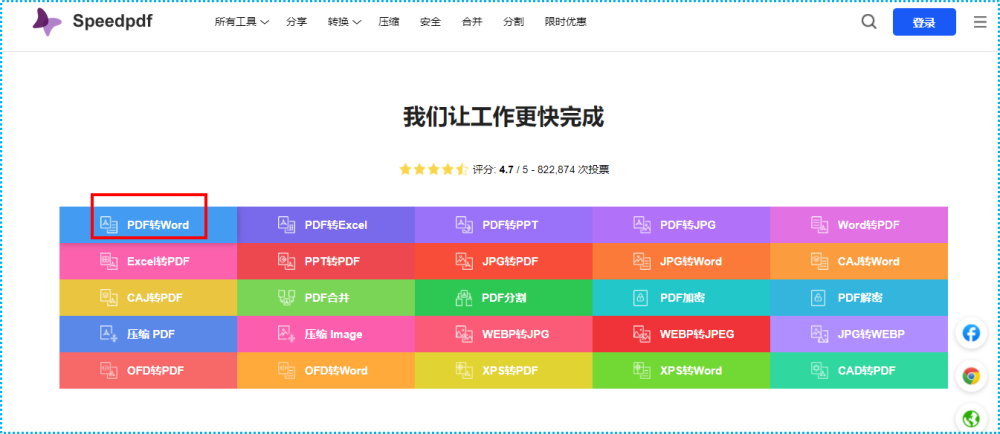Click the JPG转WEBP tile icon
The image size is (1000, 434).
click(x=820, y=333)
